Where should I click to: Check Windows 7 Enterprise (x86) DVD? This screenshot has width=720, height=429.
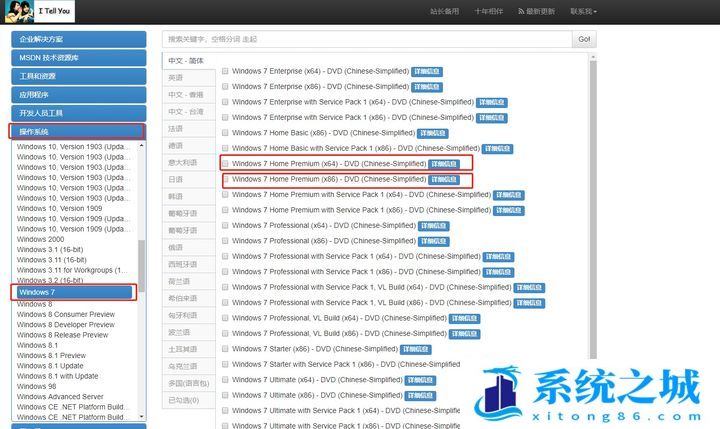tap(225, 86)
